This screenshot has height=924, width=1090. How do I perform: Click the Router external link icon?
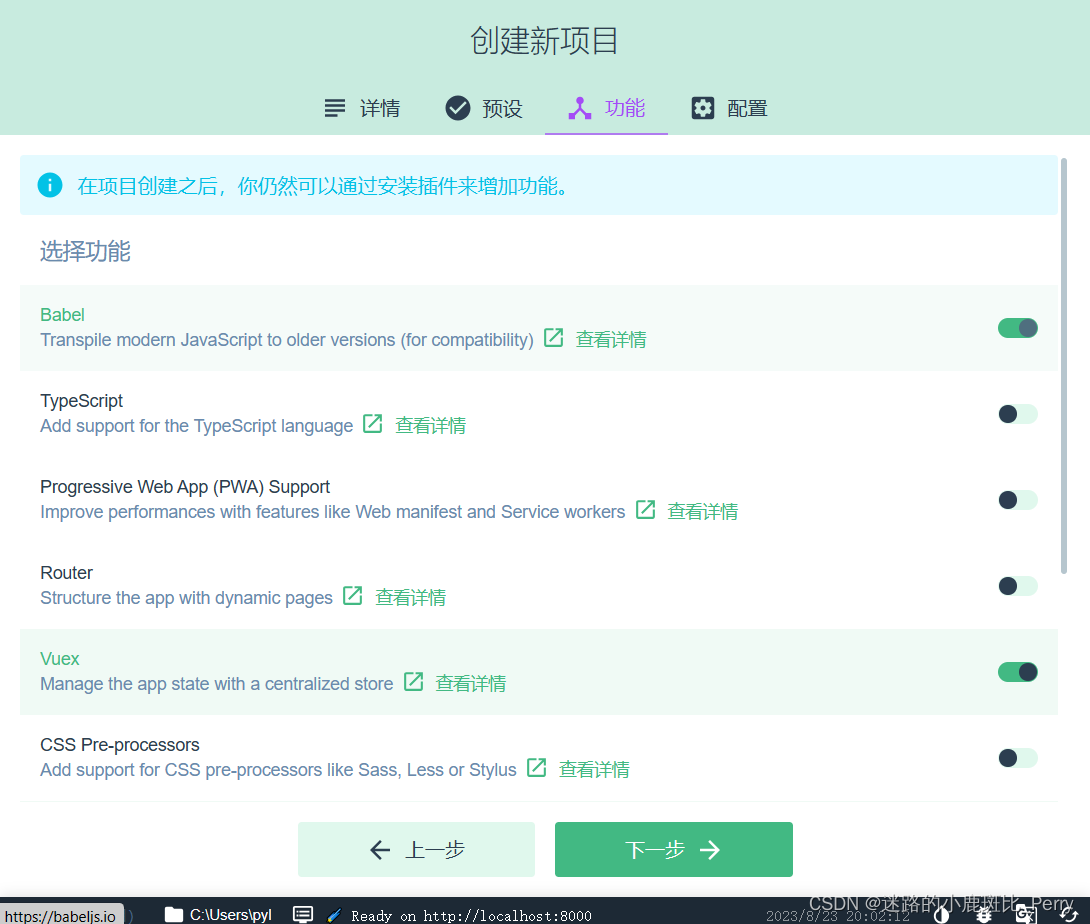[x=352, y=596]
